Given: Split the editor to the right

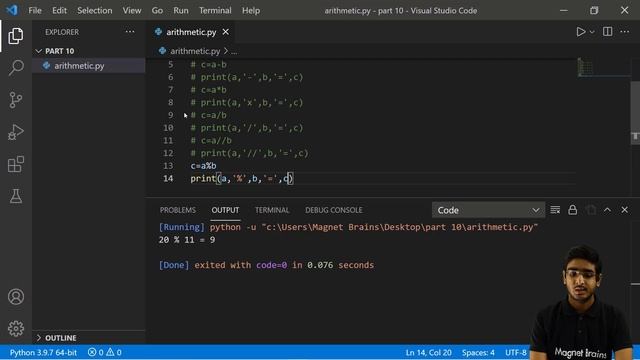Looking at the screenshot, I should (x=607, y=32).
